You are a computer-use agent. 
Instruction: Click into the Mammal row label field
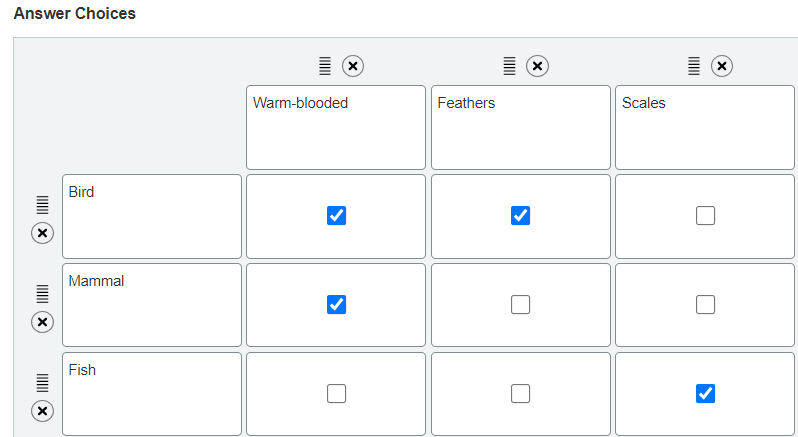point(152,305)
